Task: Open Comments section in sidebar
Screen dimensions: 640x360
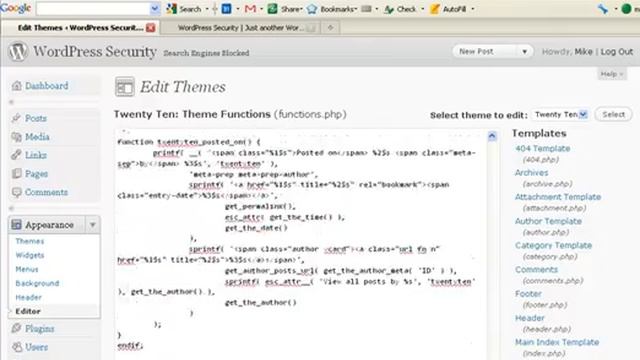Action: click(46, 192)
